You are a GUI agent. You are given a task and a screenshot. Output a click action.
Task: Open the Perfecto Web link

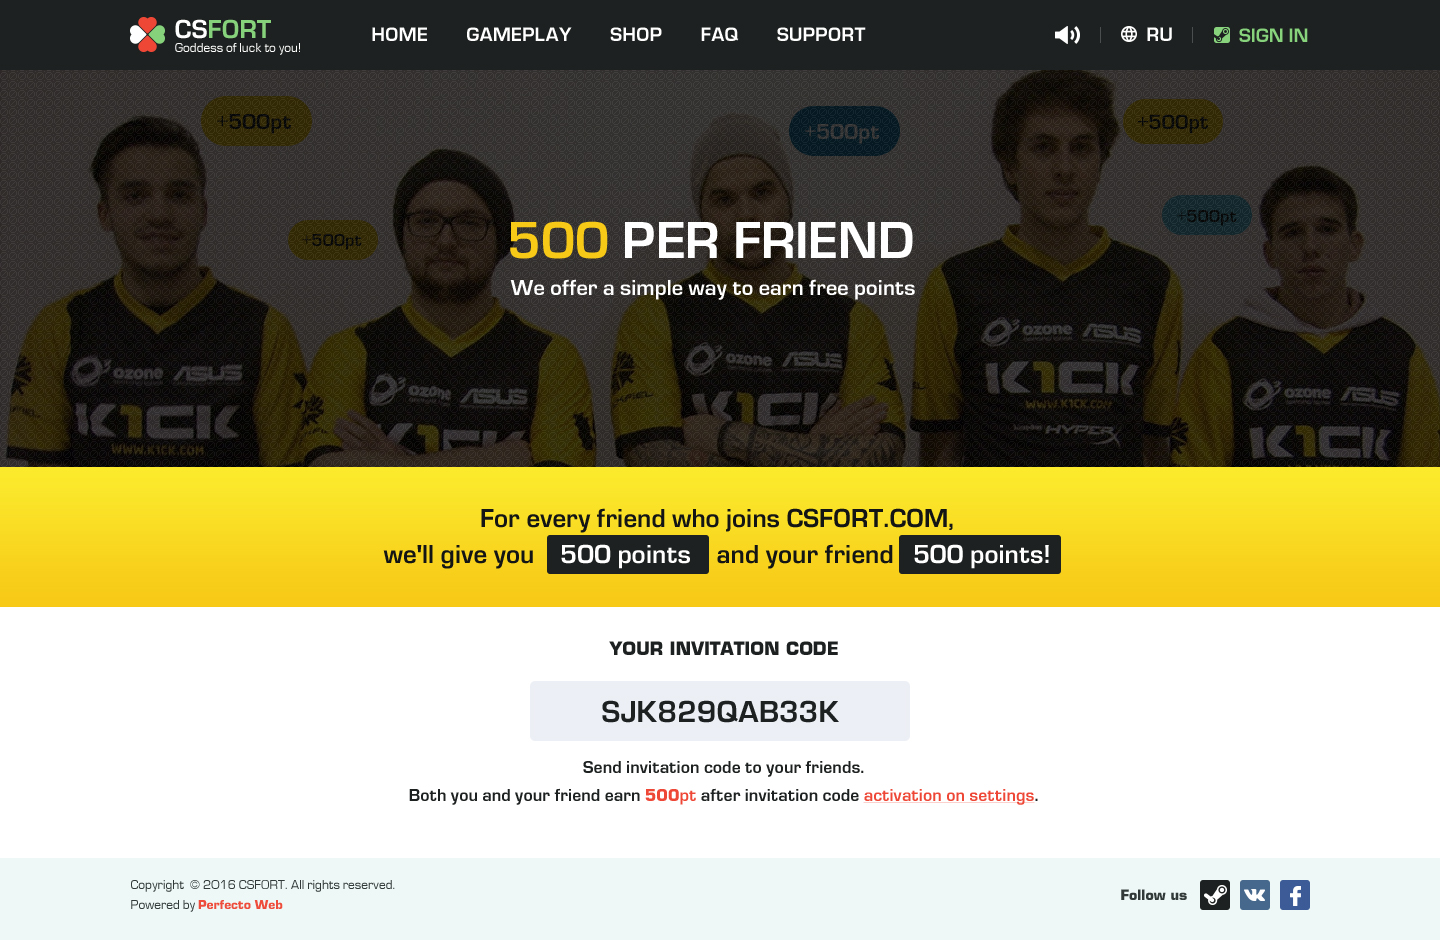point(240,905)
